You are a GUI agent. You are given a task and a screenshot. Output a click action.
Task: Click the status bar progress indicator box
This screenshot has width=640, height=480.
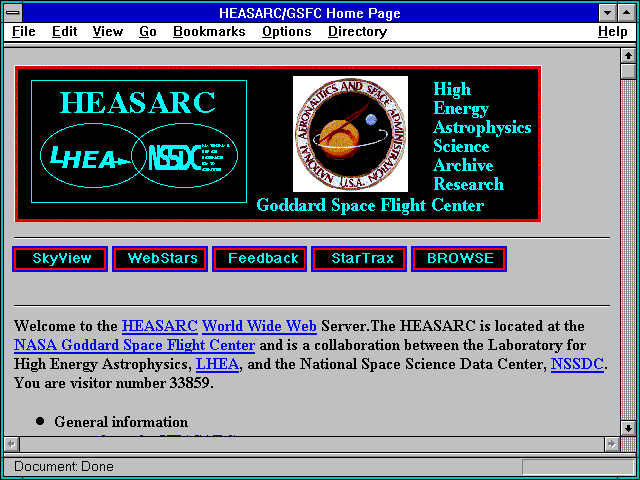[x=578, y=467]
